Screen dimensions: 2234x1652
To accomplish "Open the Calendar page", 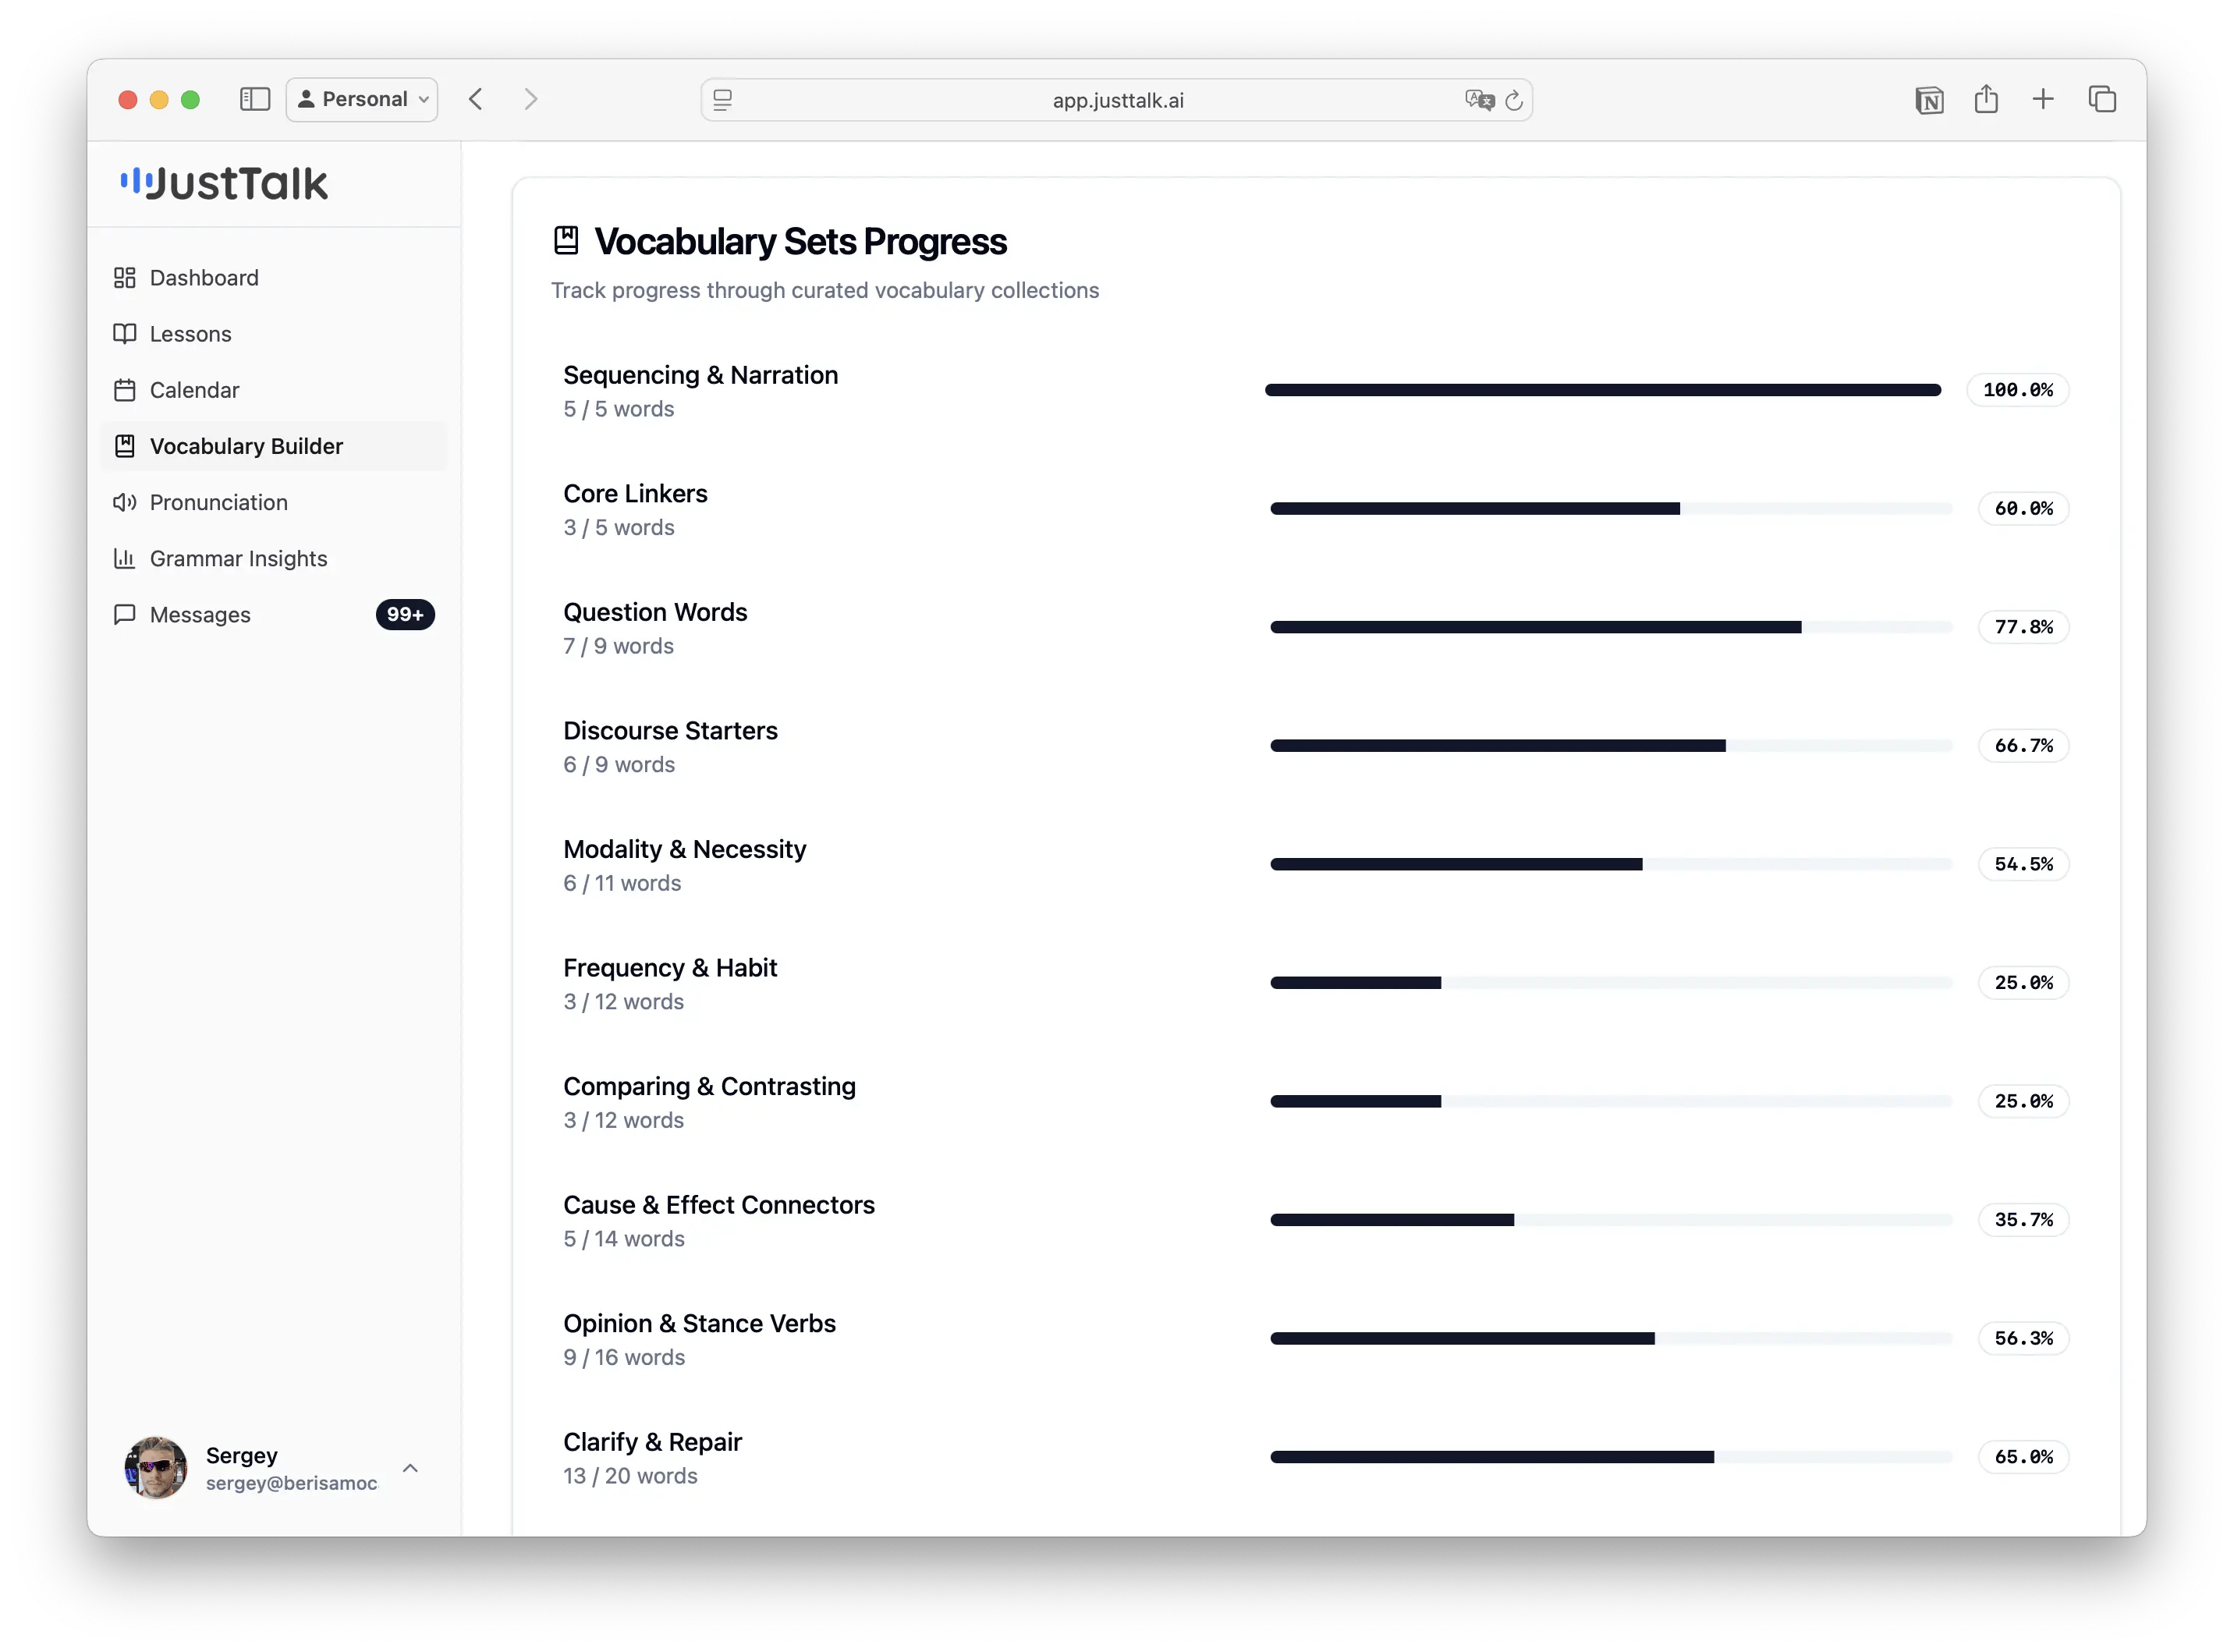I will (273, 389).
